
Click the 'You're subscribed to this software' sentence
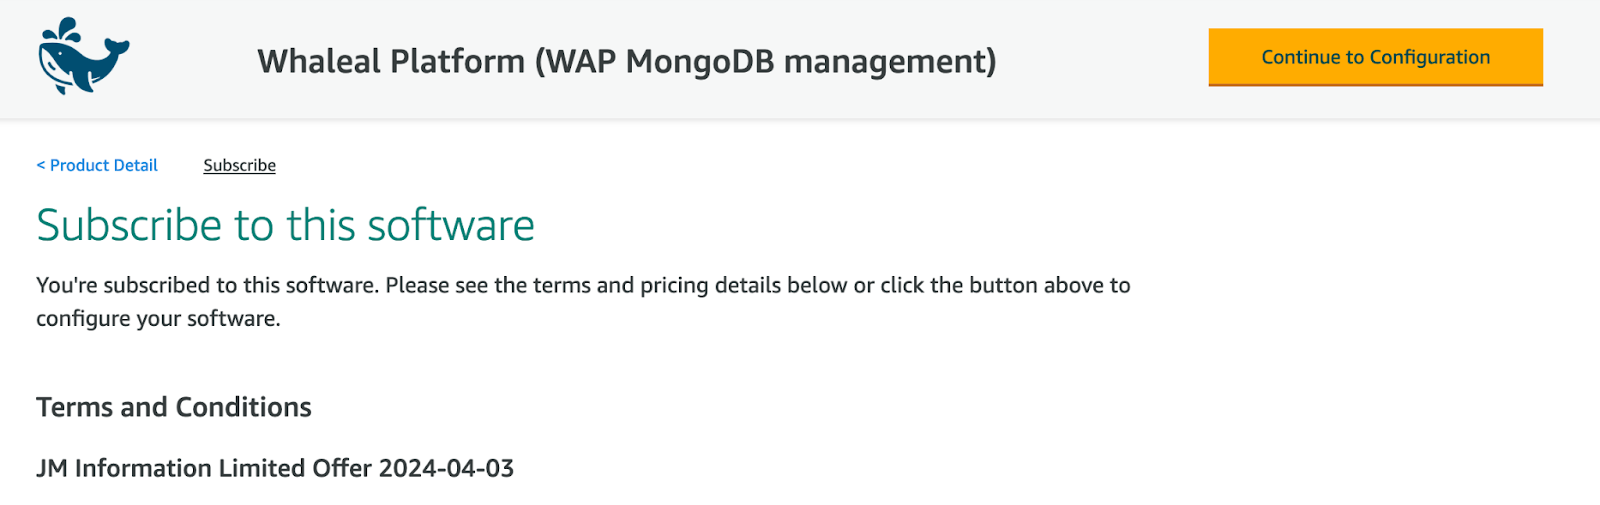pos(208,285)
